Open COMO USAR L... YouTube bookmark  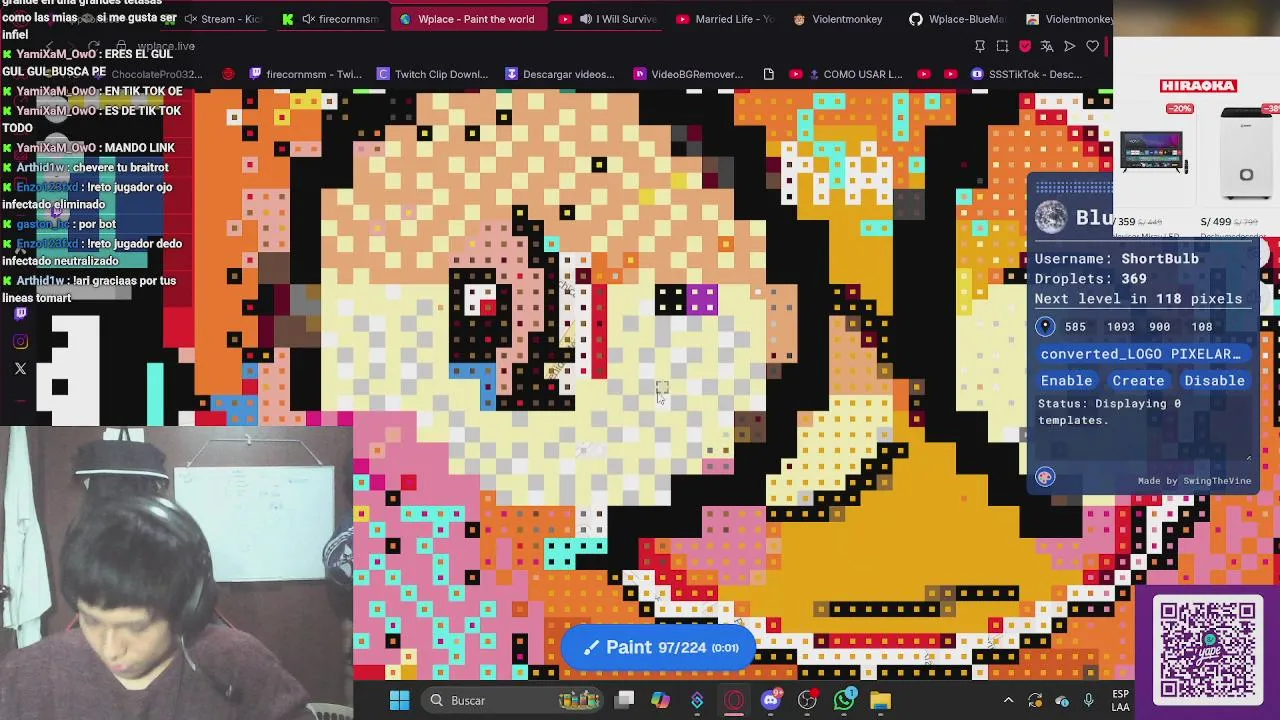[x=846, y=74]
